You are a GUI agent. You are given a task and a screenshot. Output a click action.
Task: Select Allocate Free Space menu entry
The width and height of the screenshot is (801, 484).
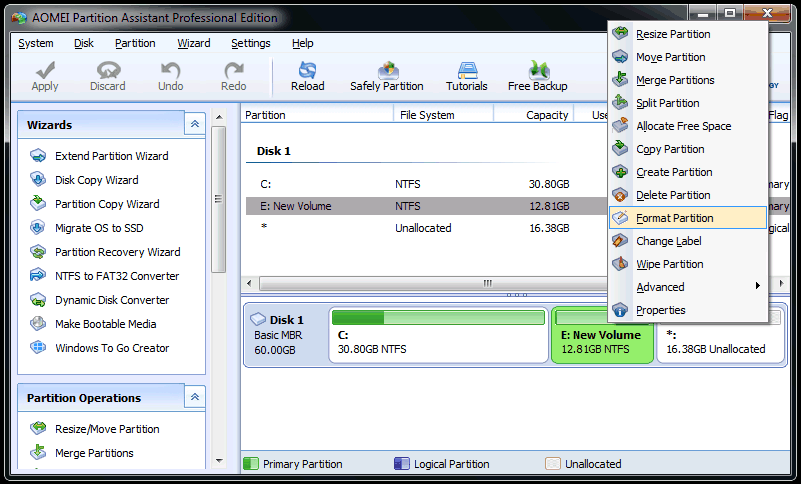tap(688, 126)
